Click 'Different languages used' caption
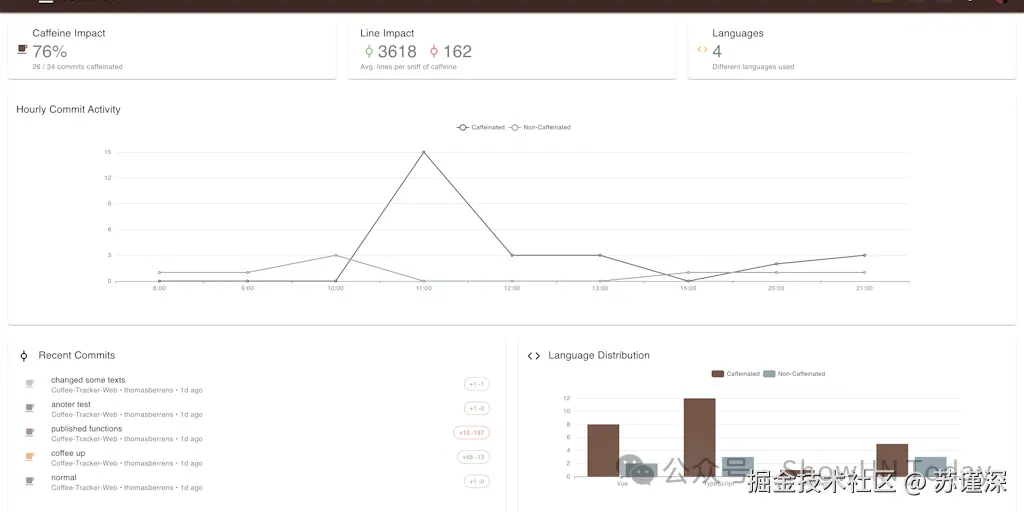Viewport: 1024px width, 512px height. (753, 67)
